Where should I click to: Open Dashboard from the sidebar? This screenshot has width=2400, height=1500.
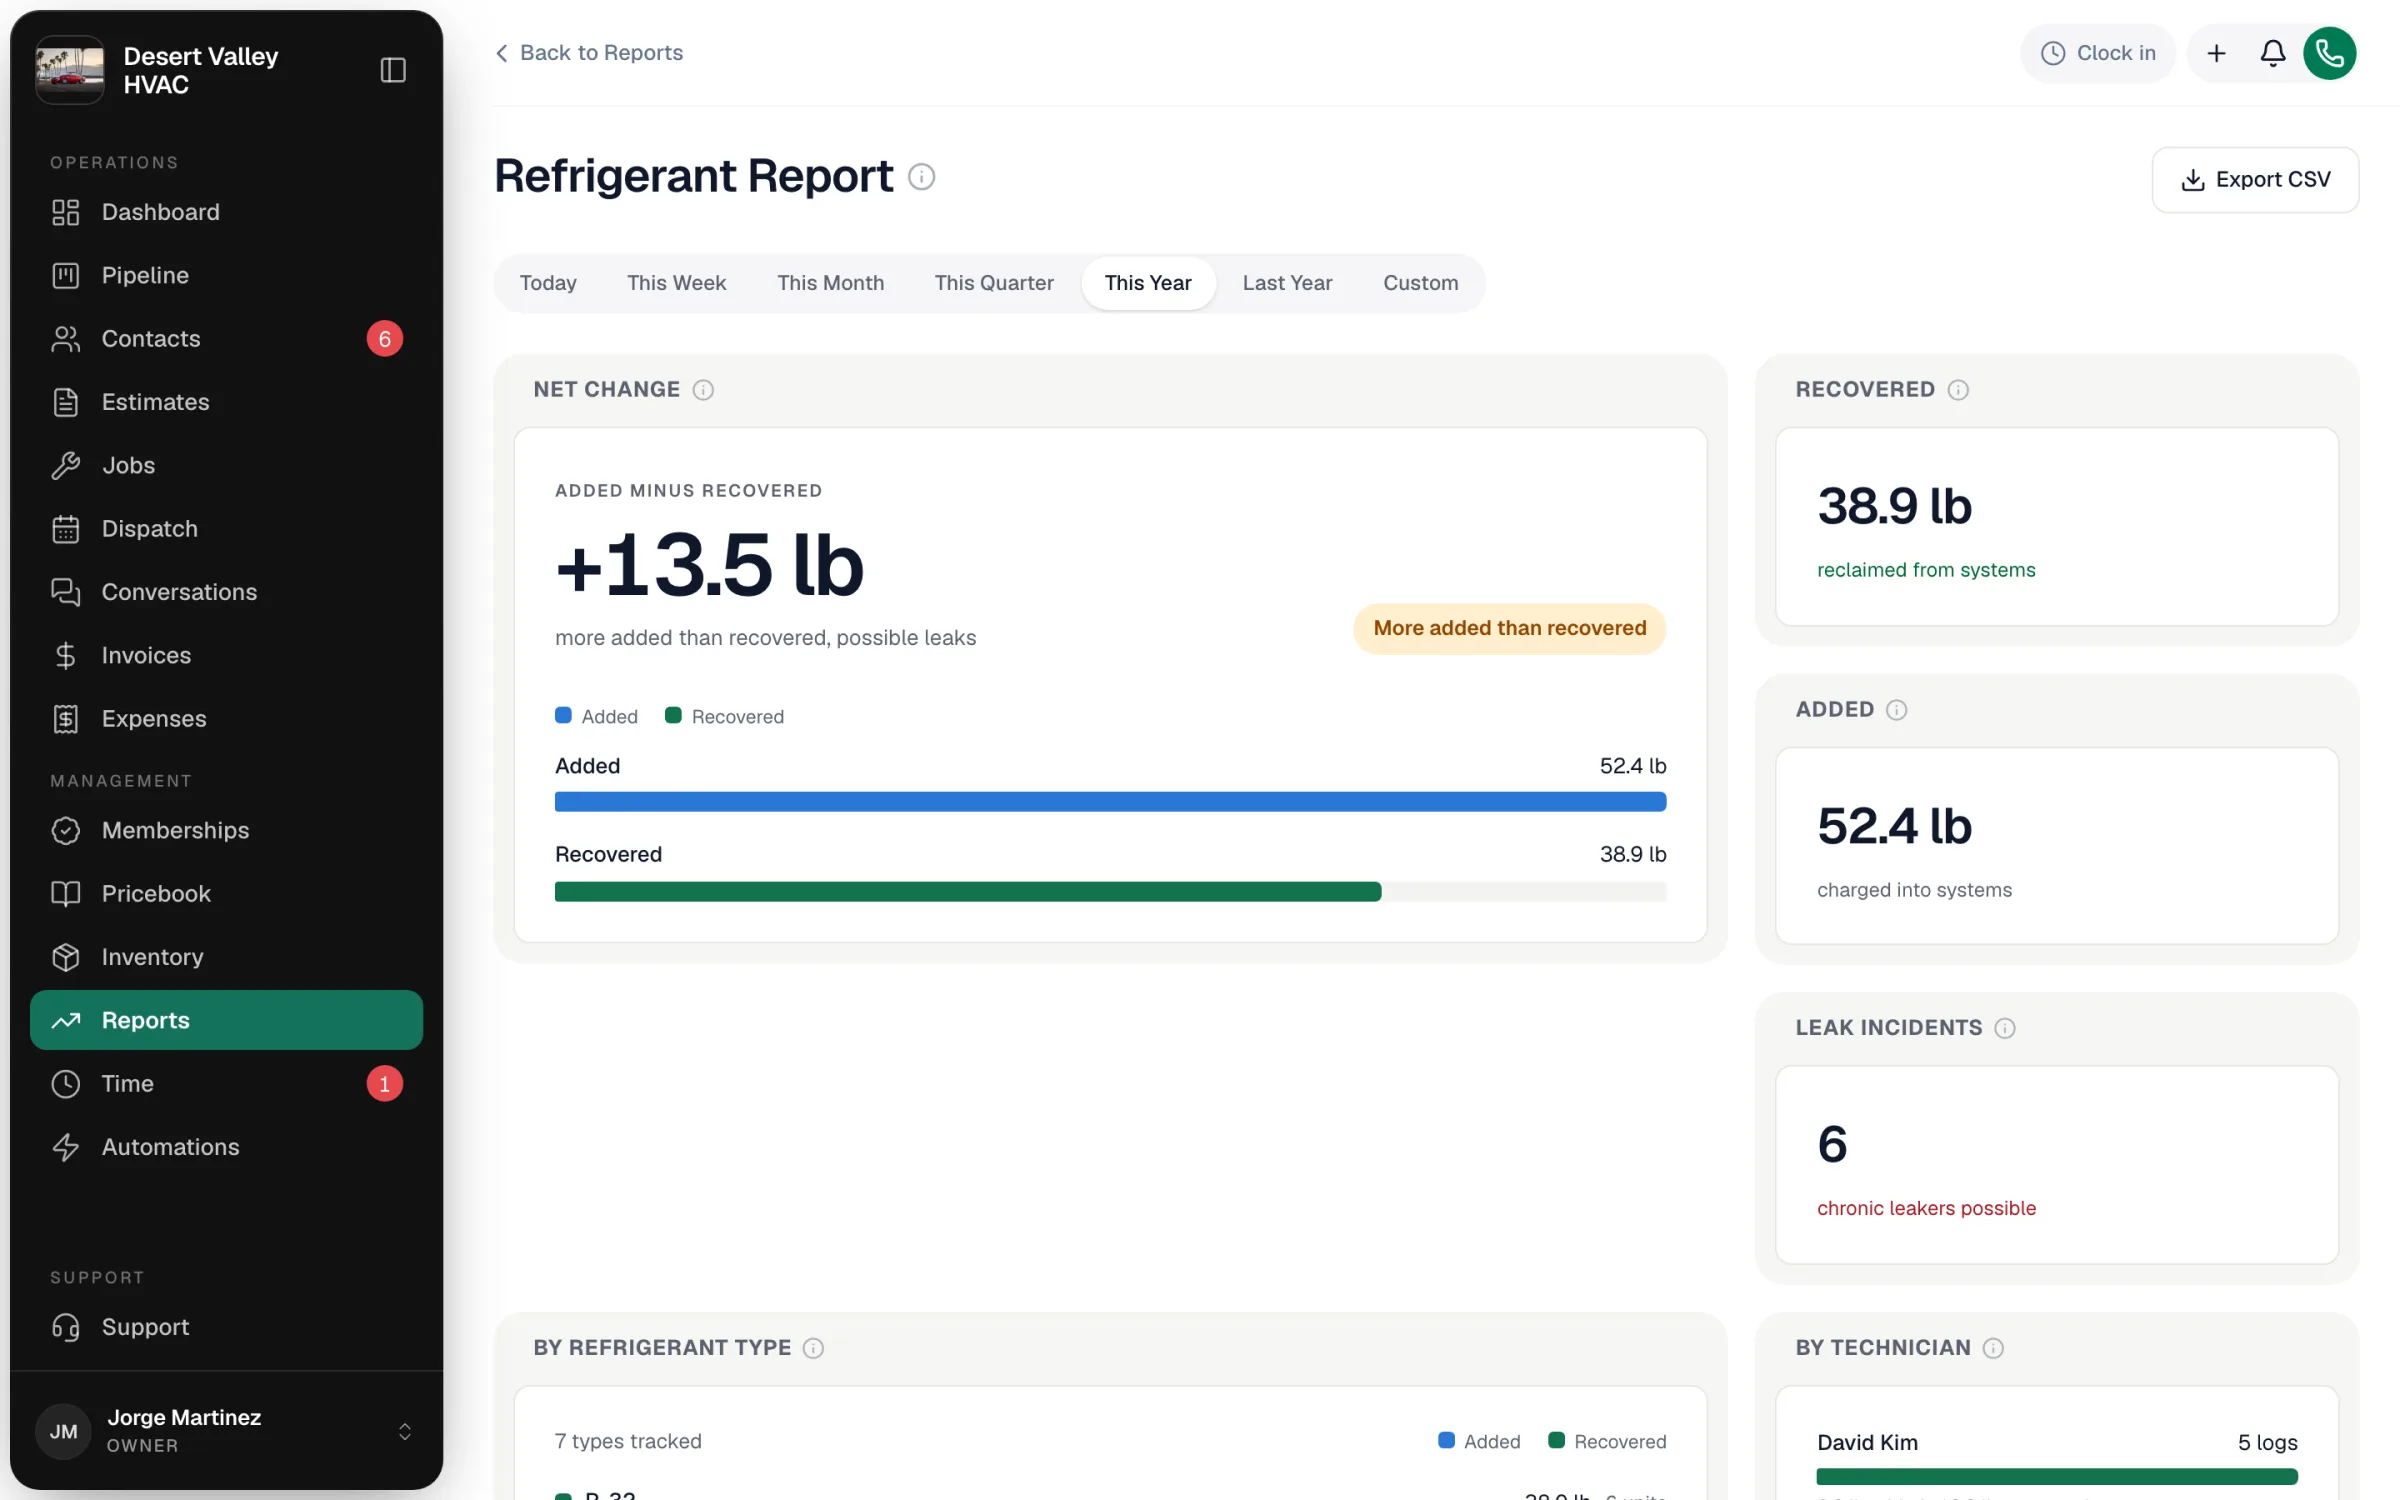(227, 212)
